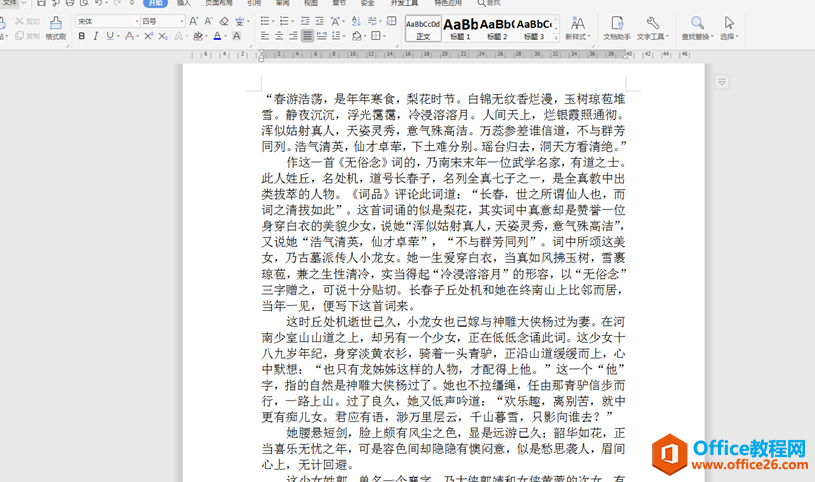Click the show paragraph marks icon
Image resolution: width=815 pixels, height=482 pixels.
pos(372,21)
